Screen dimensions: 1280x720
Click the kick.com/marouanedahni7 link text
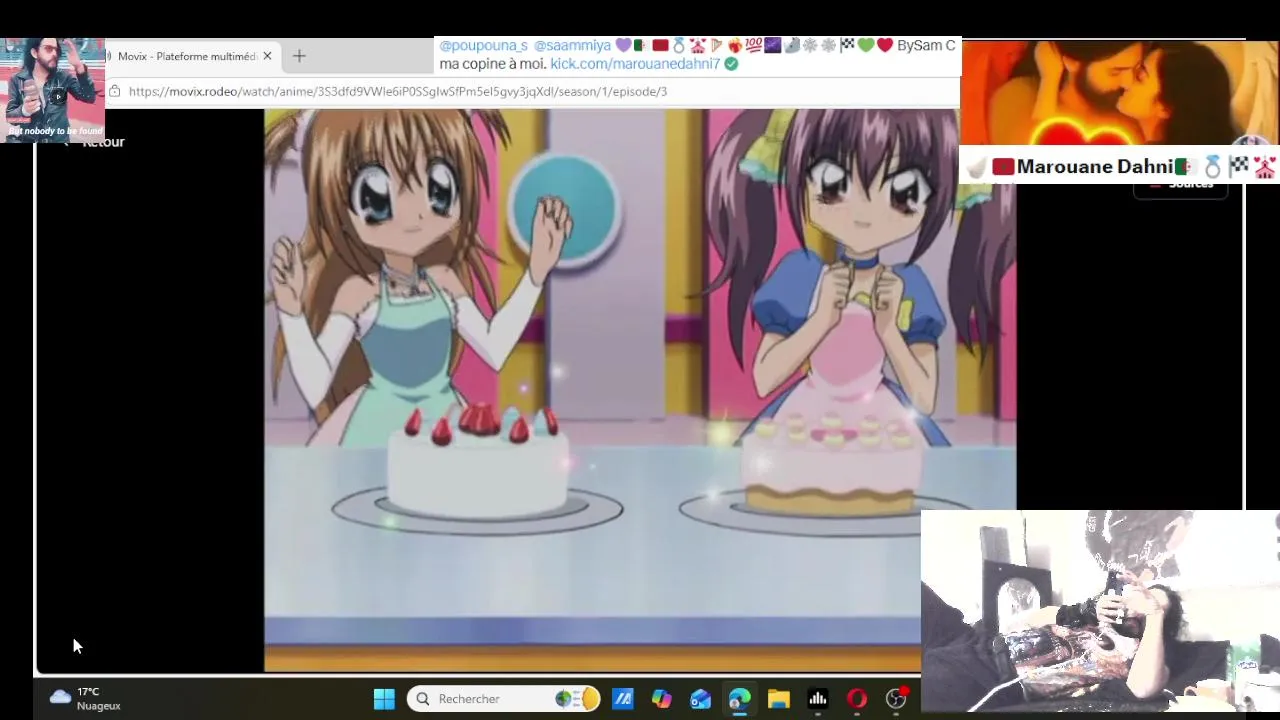[x=635, y=64]
